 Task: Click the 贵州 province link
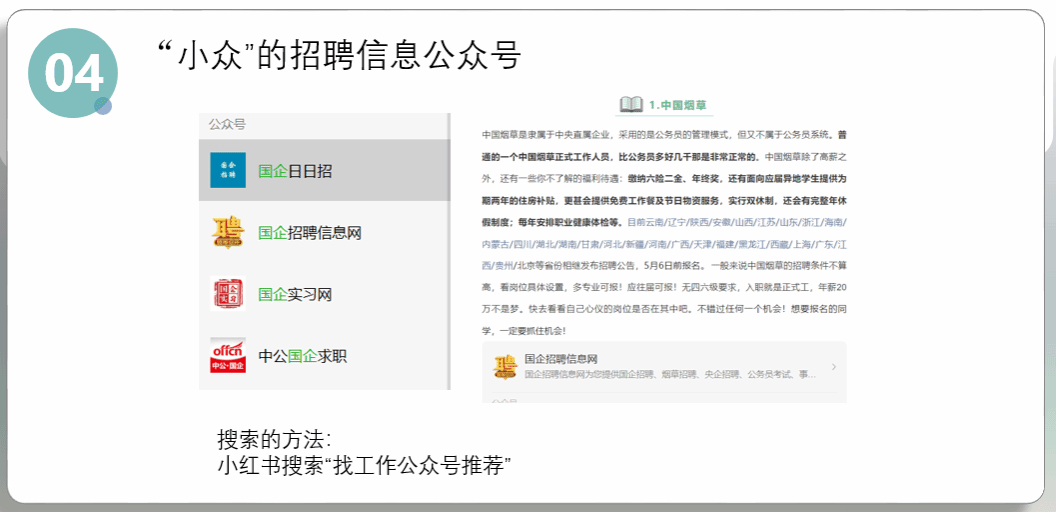500,266
